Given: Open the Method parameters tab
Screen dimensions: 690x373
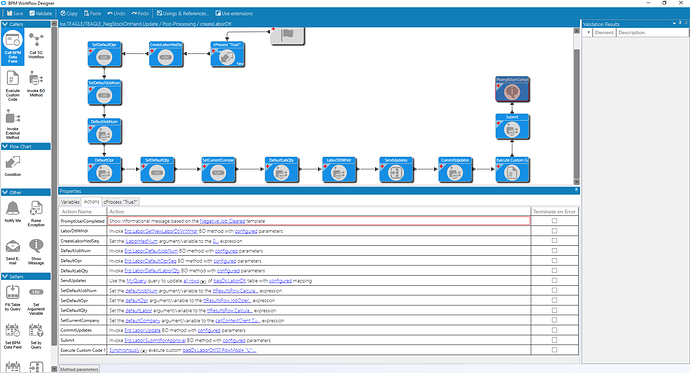Looking at the screenshot, I should [79, 369].
